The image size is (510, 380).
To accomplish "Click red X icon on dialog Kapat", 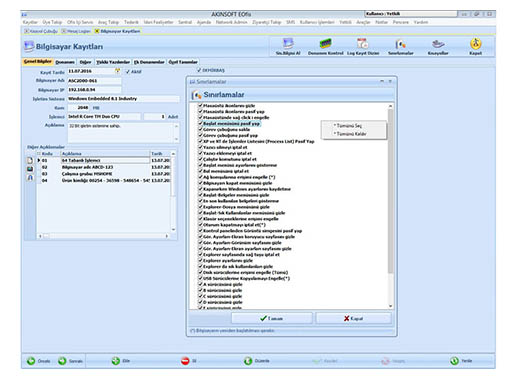I will point(347,318).
